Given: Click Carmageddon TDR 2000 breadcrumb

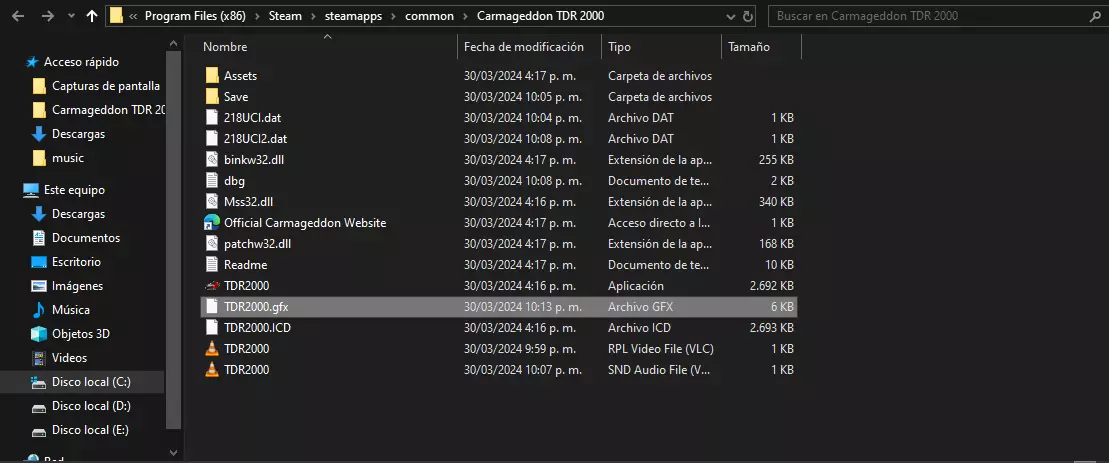Looking at the screenshot, I should click(x=540, y=16).
